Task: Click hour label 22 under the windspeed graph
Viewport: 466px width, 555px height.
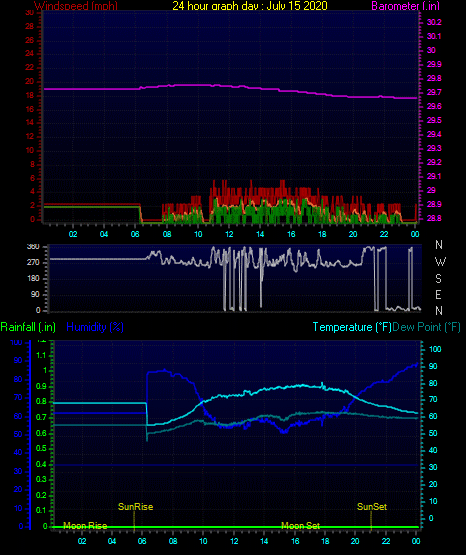Action: tap(384, 234)
